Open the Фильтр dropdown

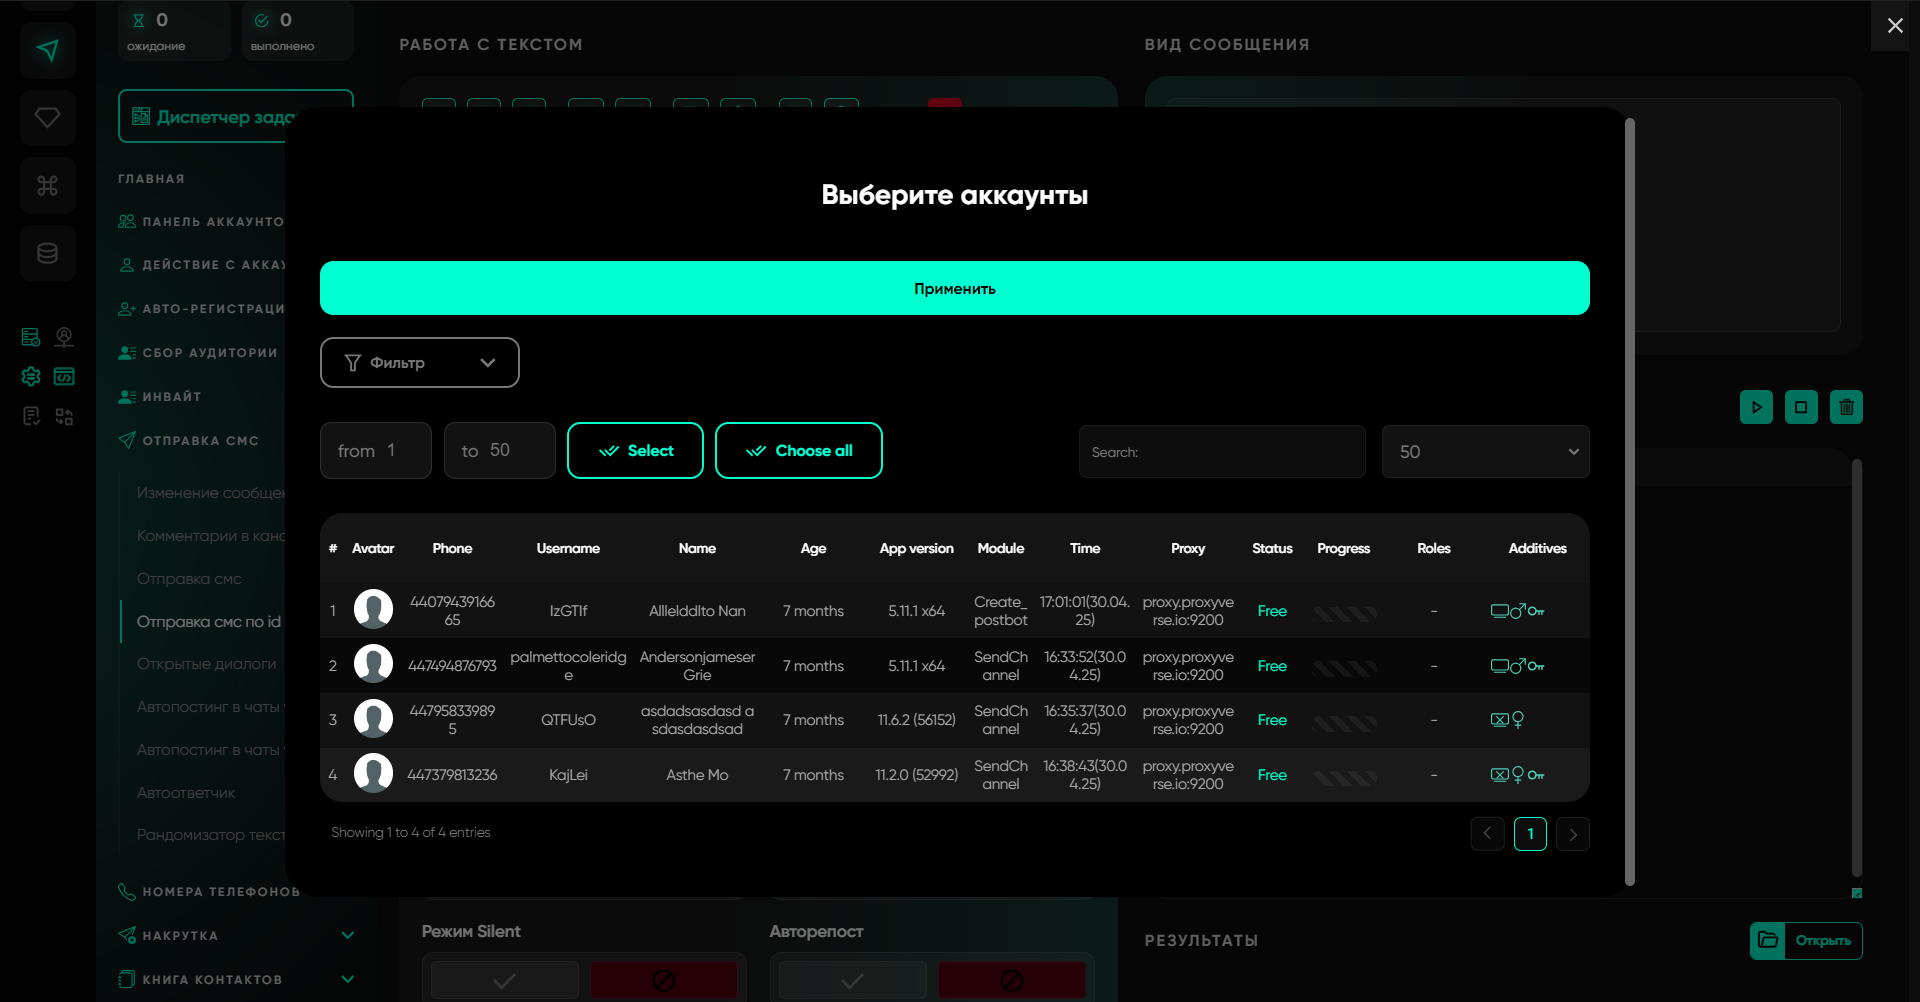point(419,362)
